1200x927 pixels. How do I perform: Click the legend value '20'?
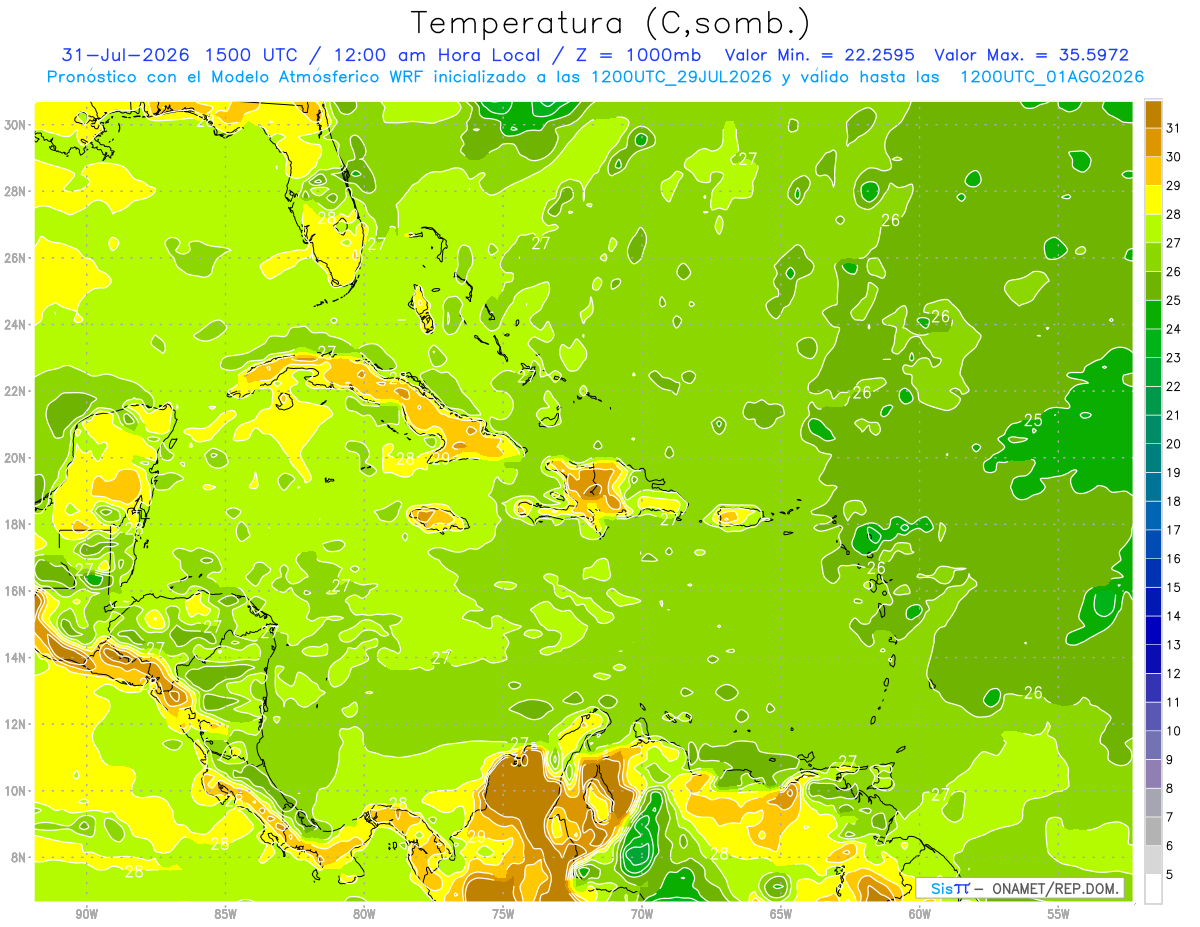coord(1173,444)
